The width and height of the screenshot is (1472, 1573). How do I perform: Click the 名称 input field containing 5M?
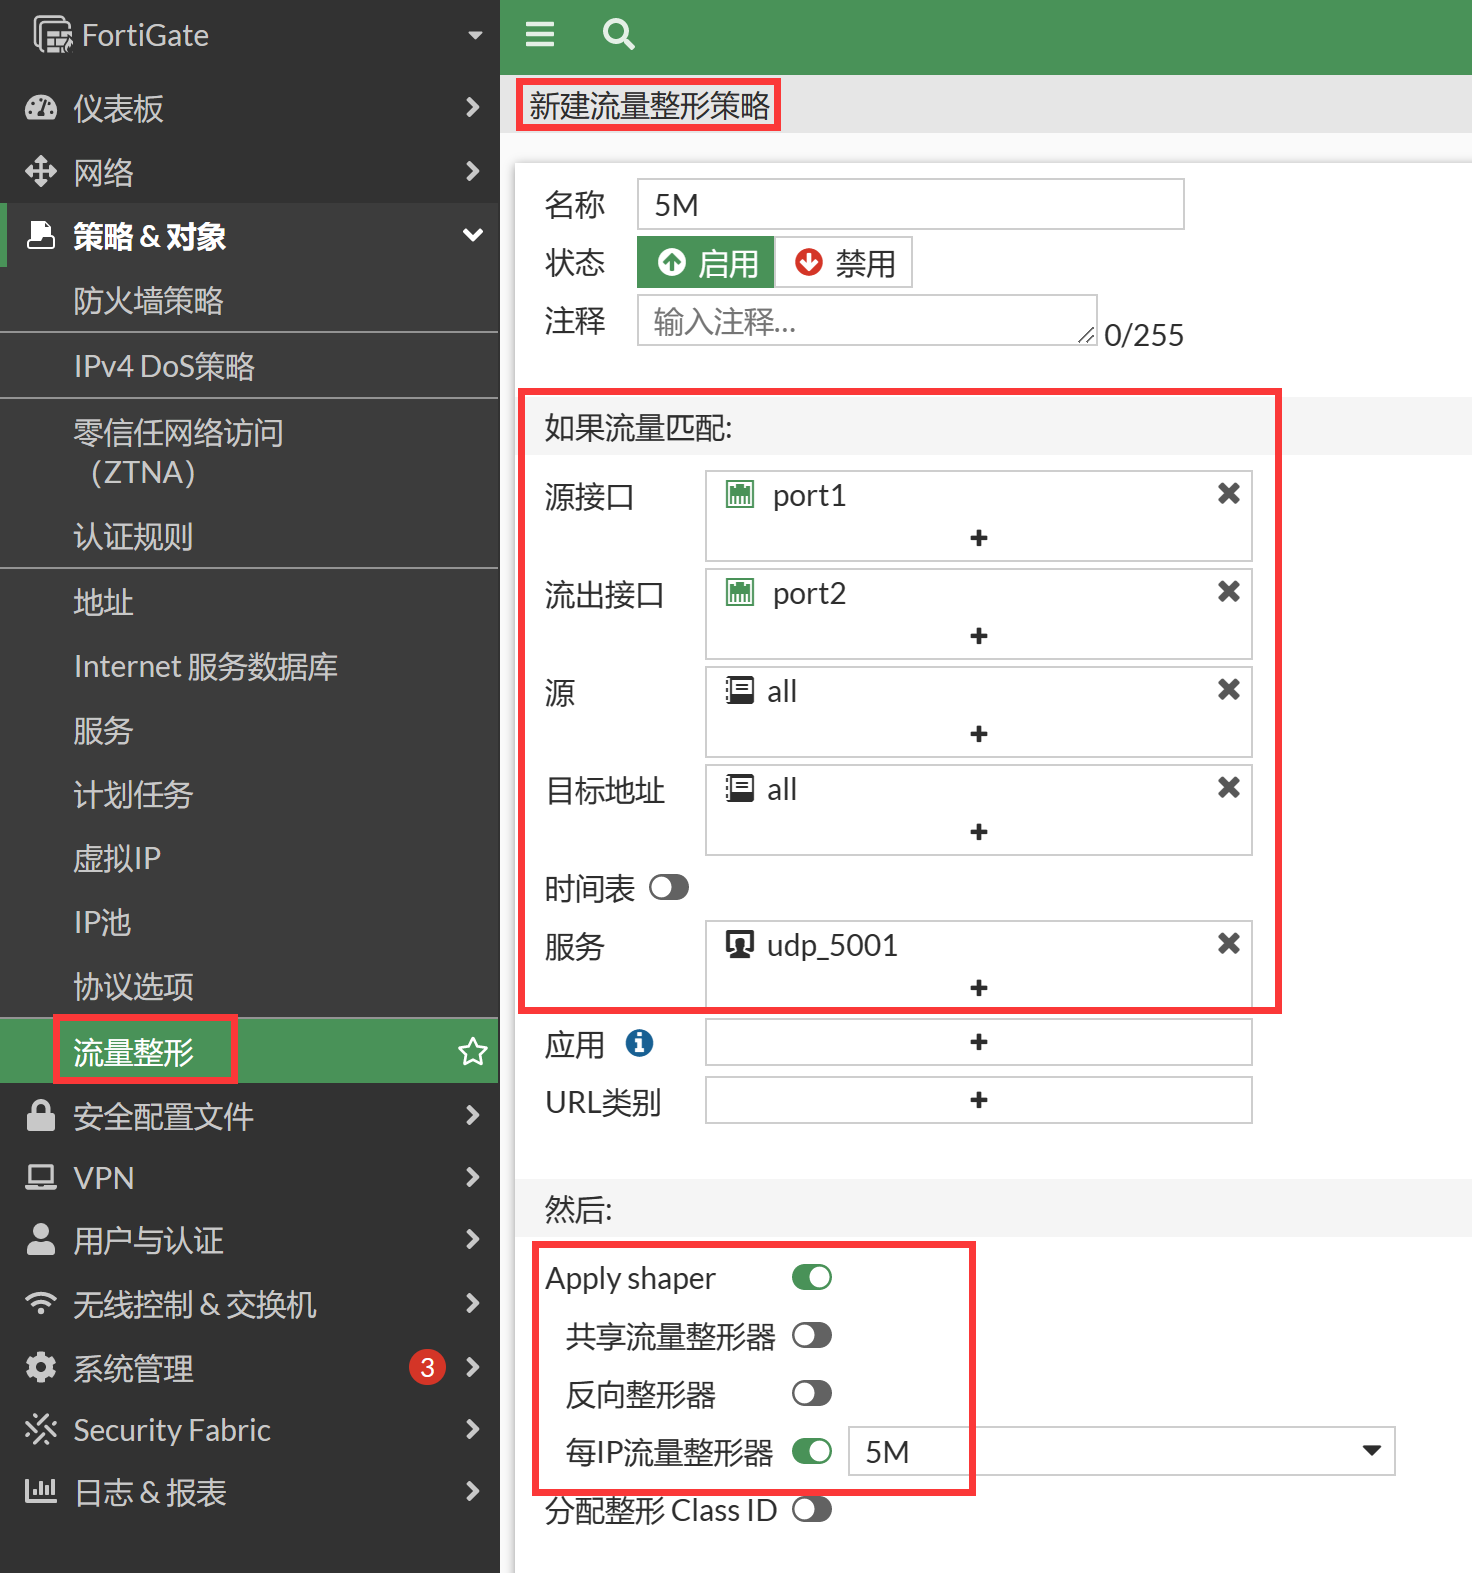(x=910, y=205)
